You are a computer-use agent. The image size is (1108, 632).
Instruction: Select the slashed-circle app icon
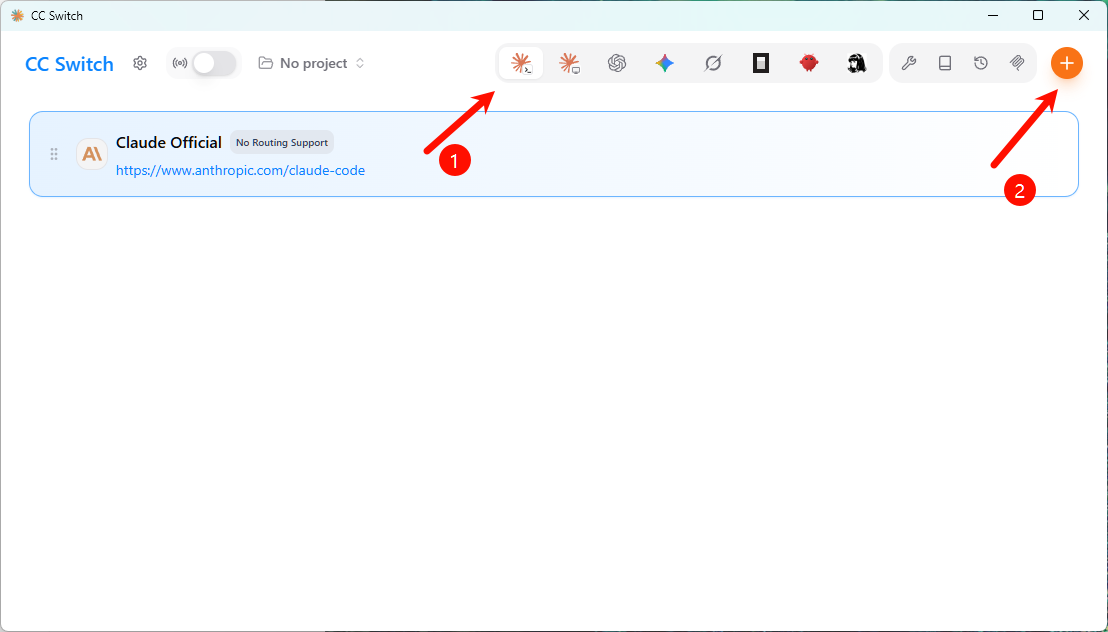713,64
